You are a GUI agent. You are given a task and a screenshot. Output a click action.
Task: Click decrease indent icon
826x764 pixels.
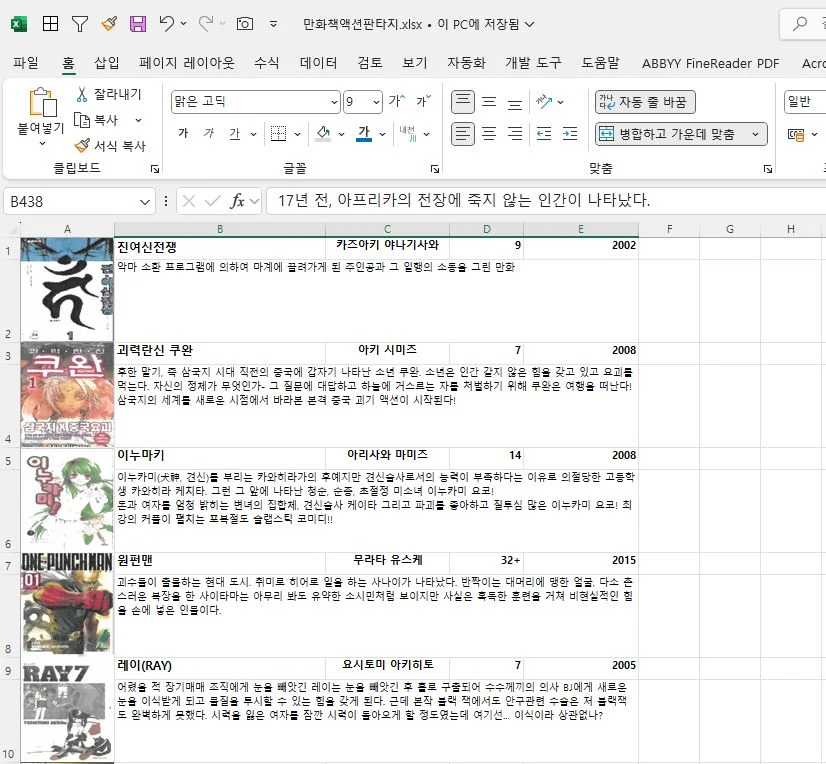[544, 134]
